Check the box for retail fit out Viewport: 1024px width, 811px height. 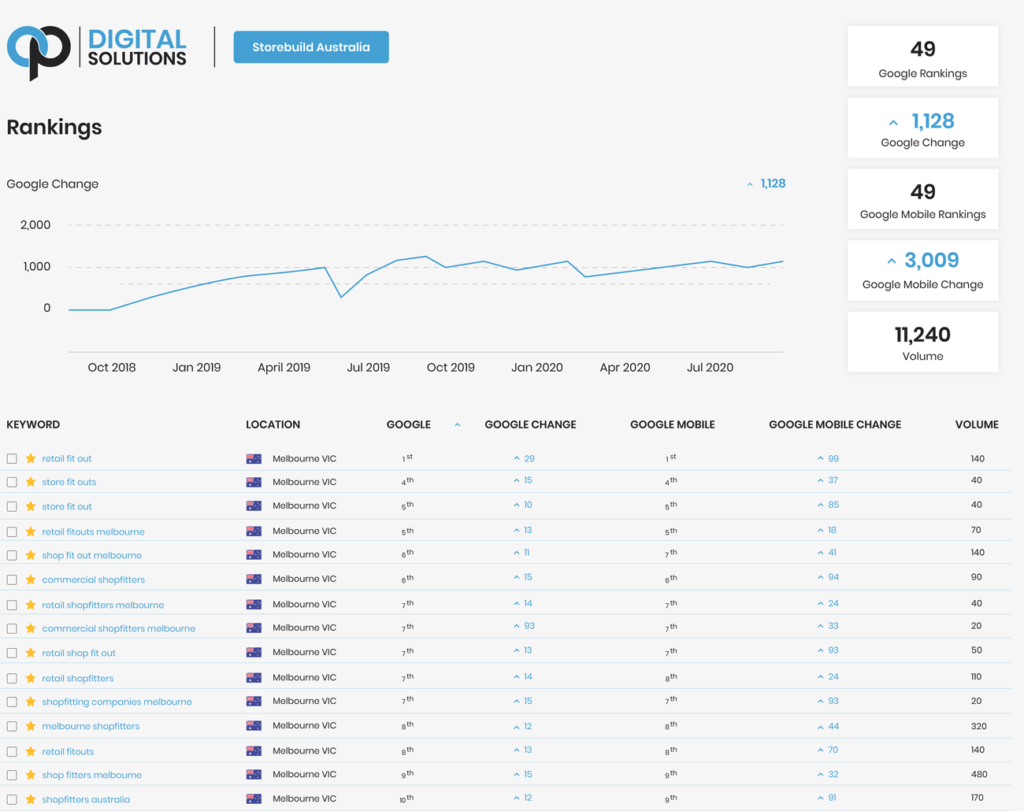tap(12, 459)
